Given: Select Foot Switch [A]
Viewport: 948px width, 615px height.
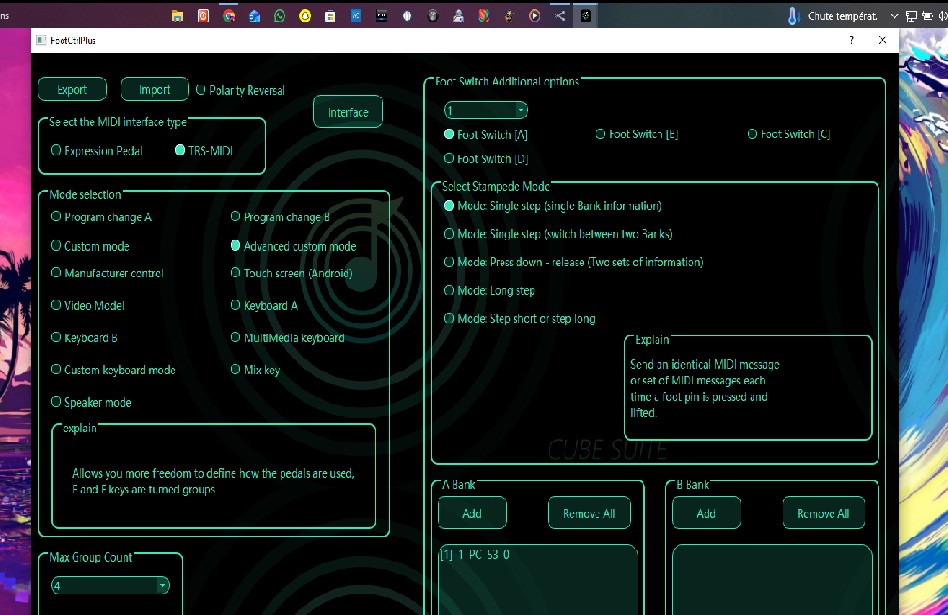Looking at the screenshot, I should [x=486, y=134].
